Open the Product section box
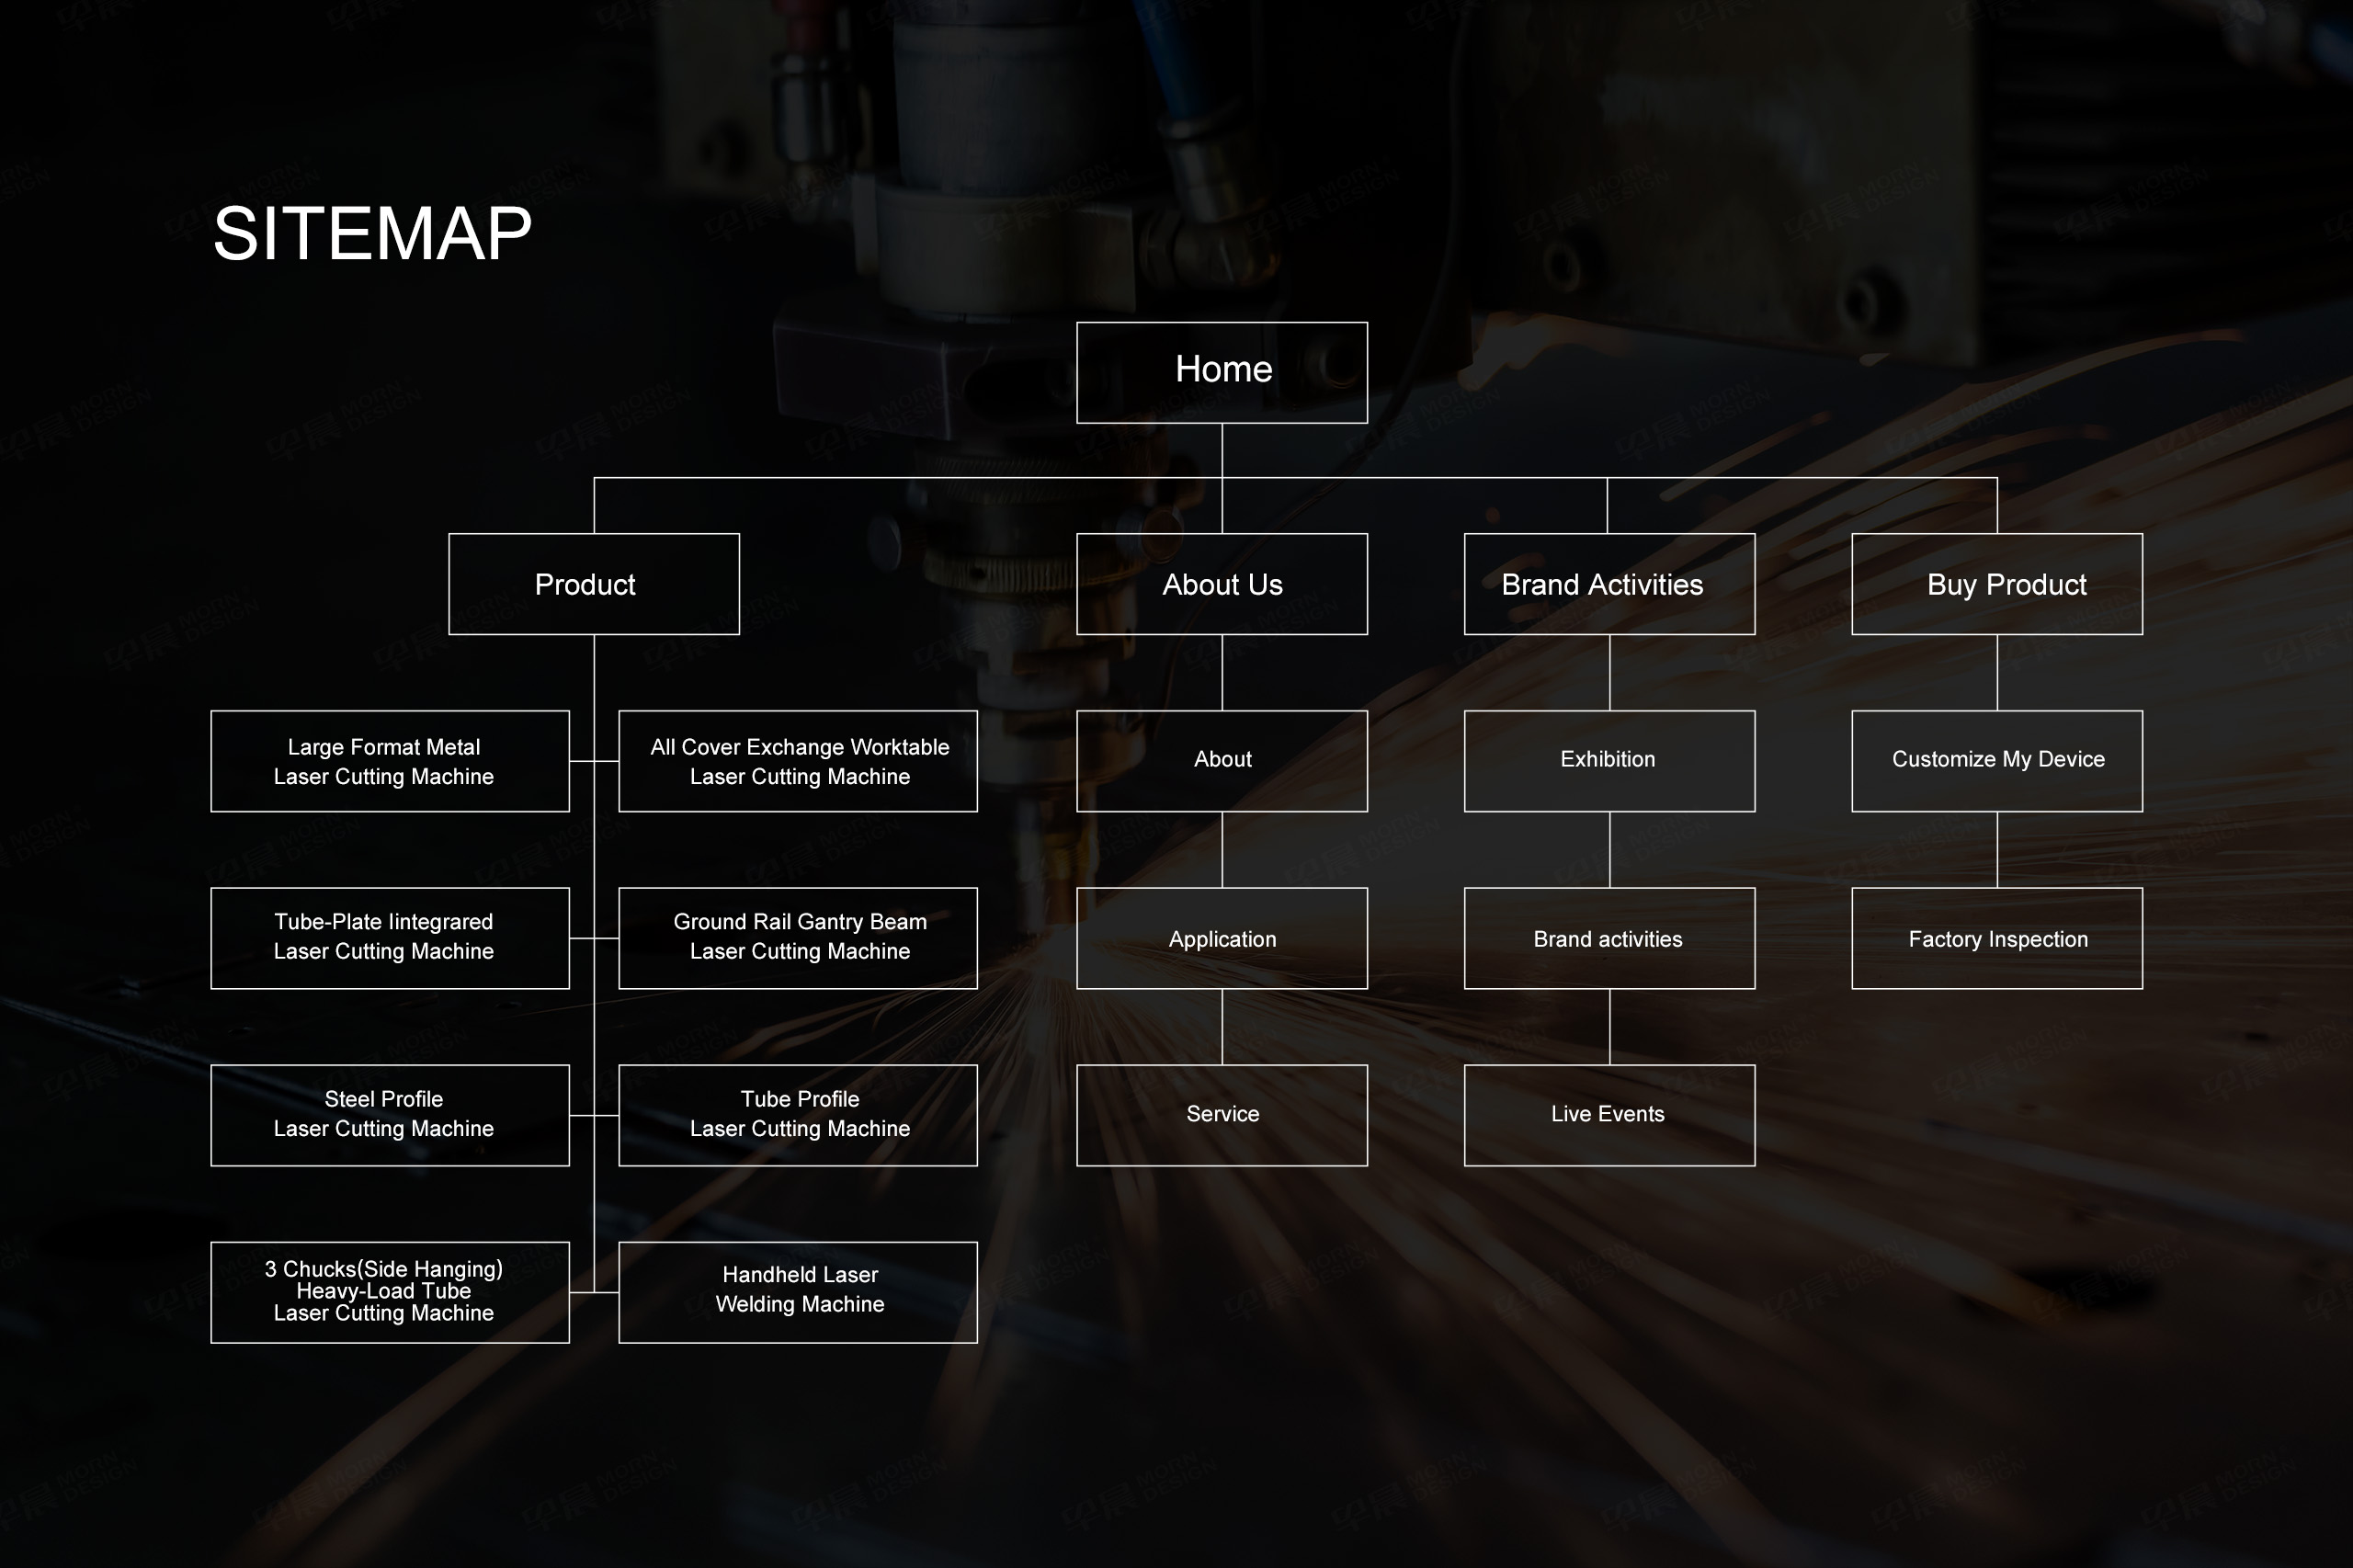 pyautogui.click(x=593, y=584)
